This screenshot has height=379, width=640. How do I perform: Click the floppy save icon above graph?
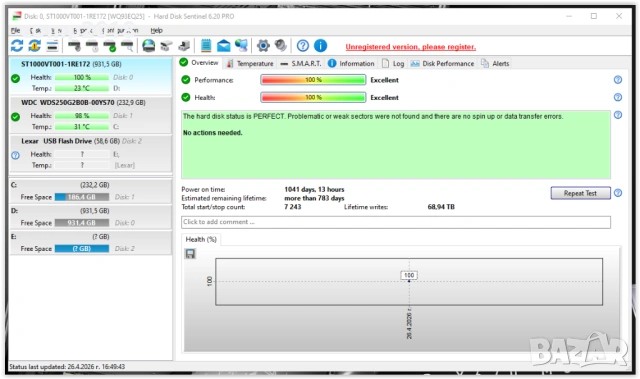(x=190, y=254)
